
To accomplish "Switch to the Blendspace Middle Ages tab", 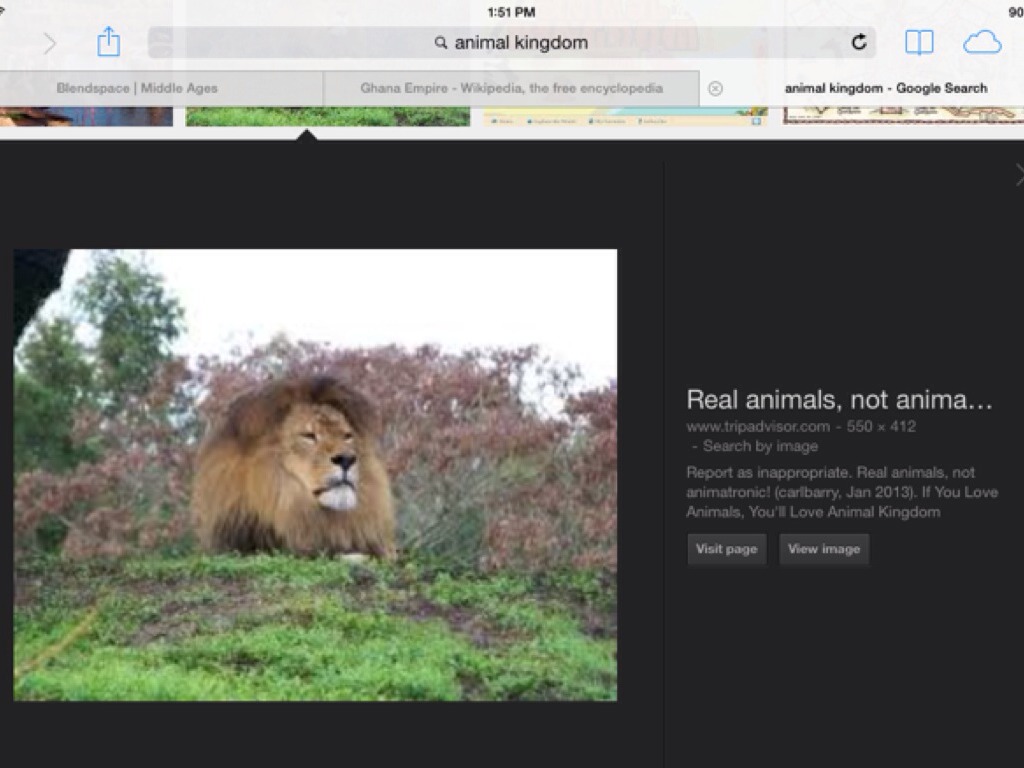I will [x=137, y=88].
